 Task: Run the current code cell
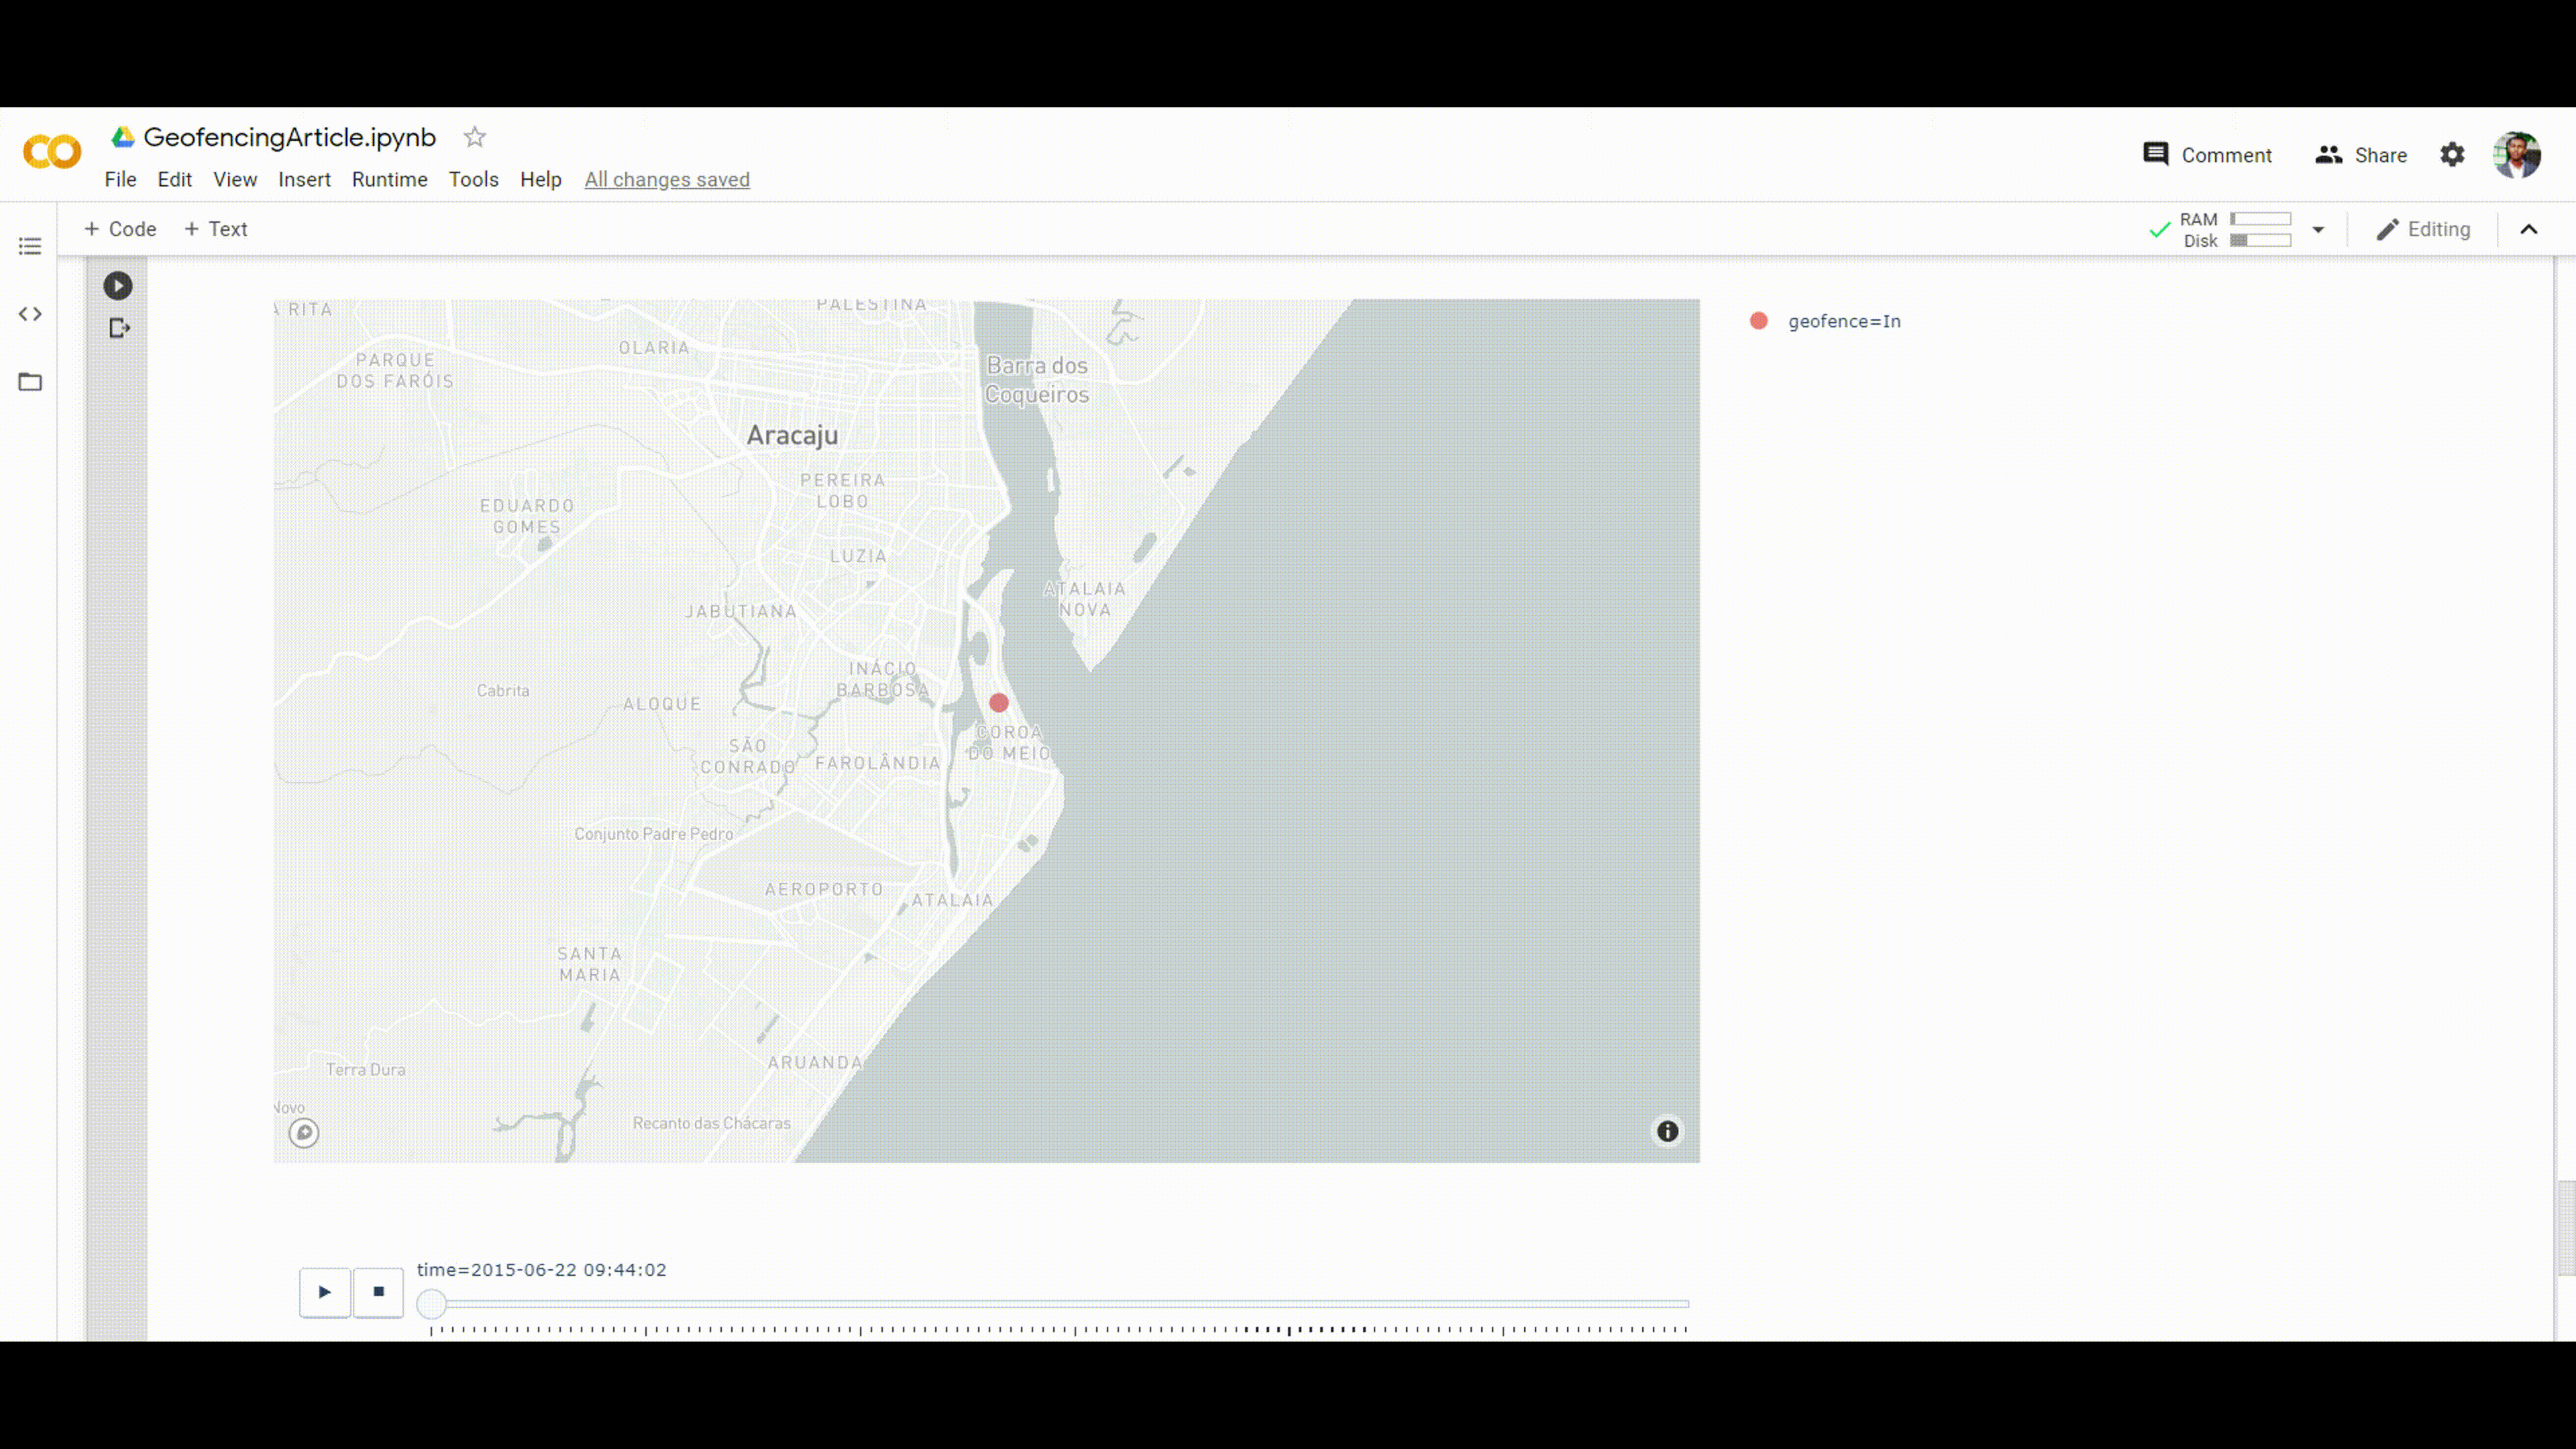pos(117,286)
